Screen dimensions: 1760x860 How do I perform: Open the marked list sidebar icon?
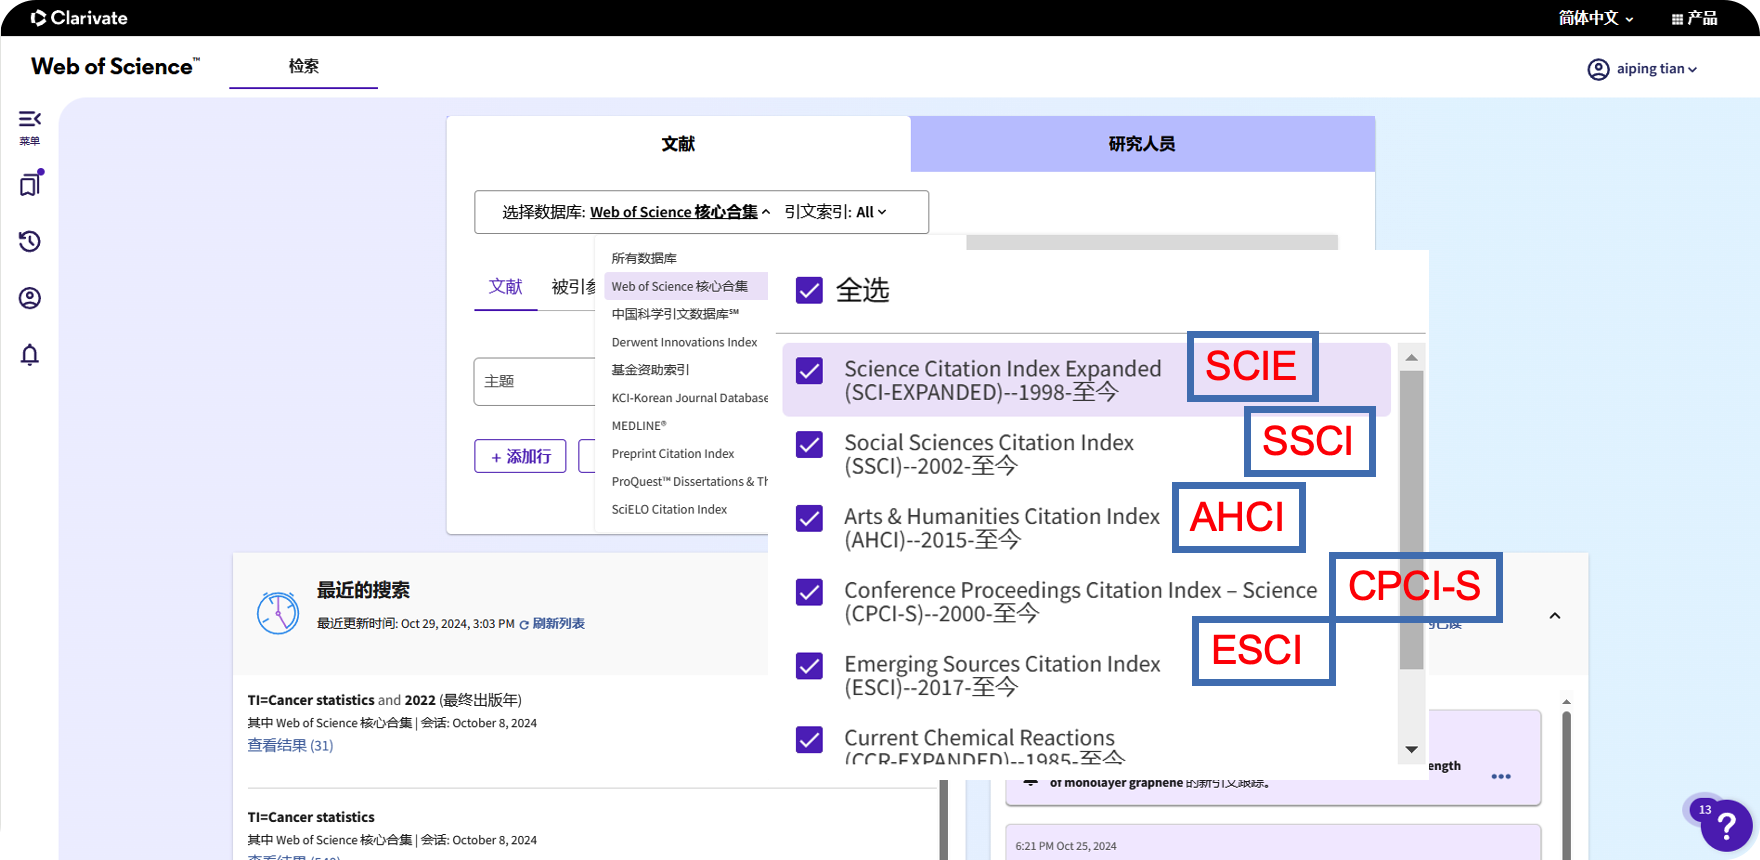pos(31,183)
